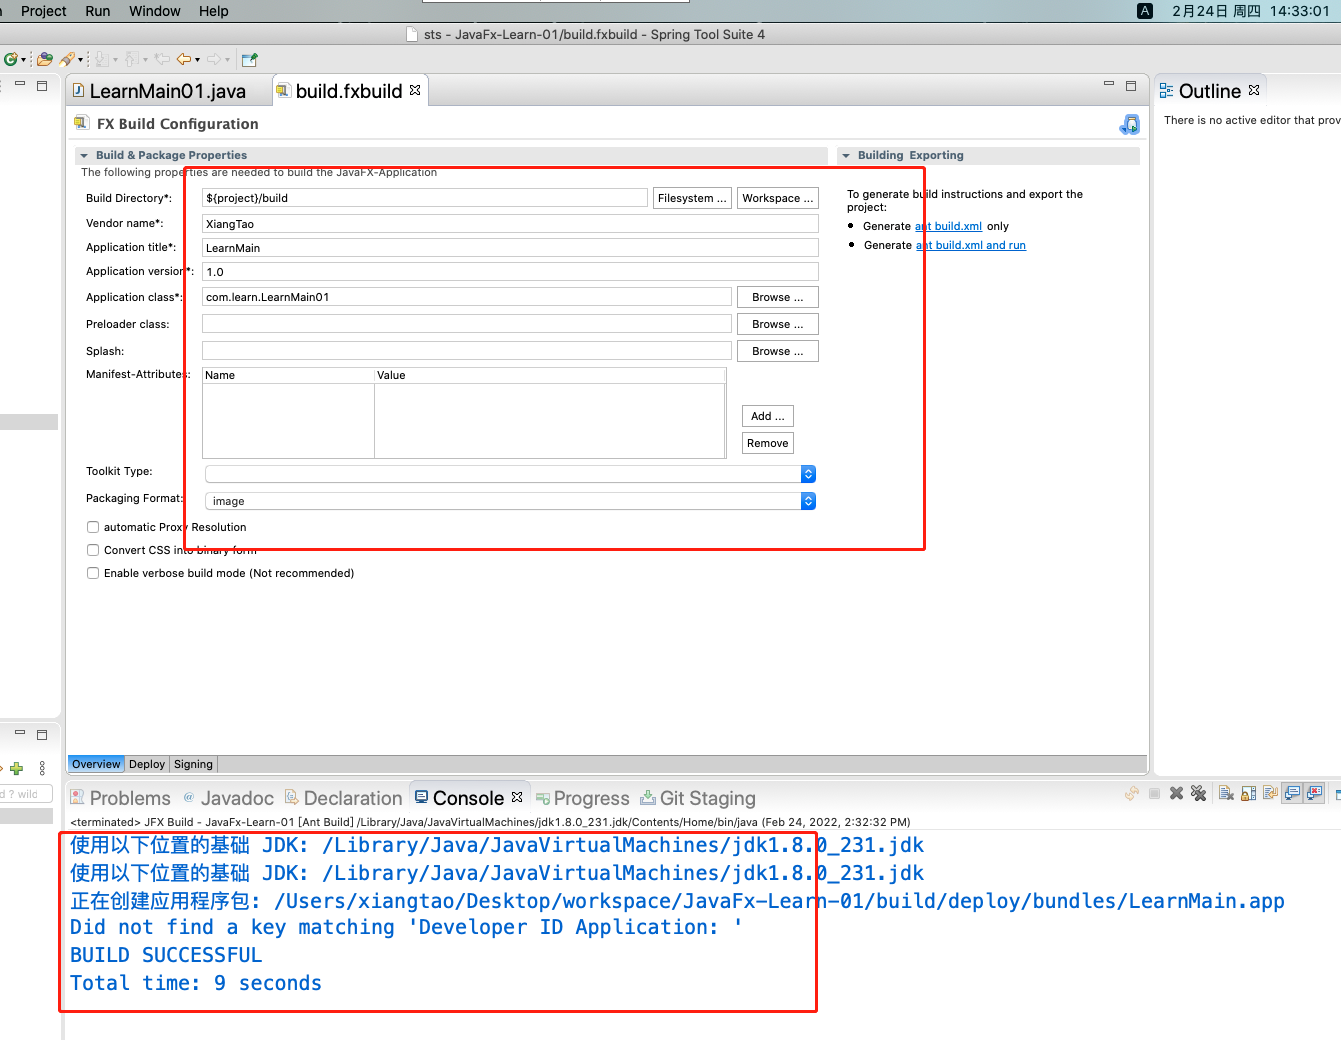Open the Progress view tab

pyautogui.click(x=582, y=798)
